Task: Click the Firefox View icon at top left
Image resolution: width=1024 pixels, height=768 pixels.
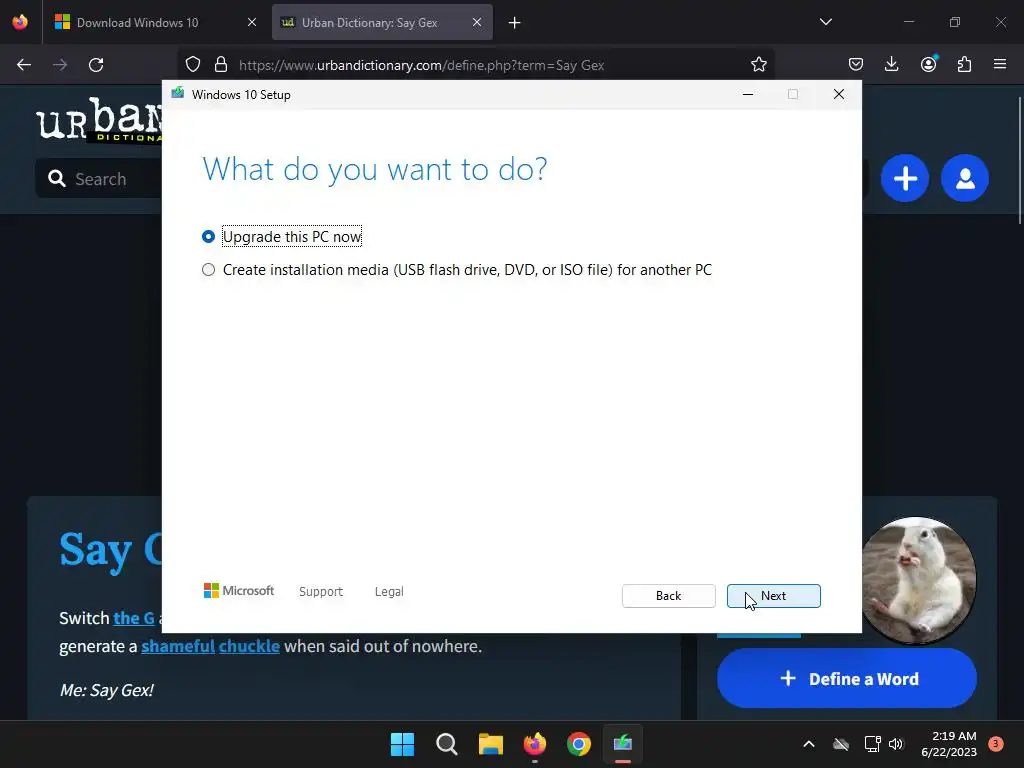Action: click(20, 22)
